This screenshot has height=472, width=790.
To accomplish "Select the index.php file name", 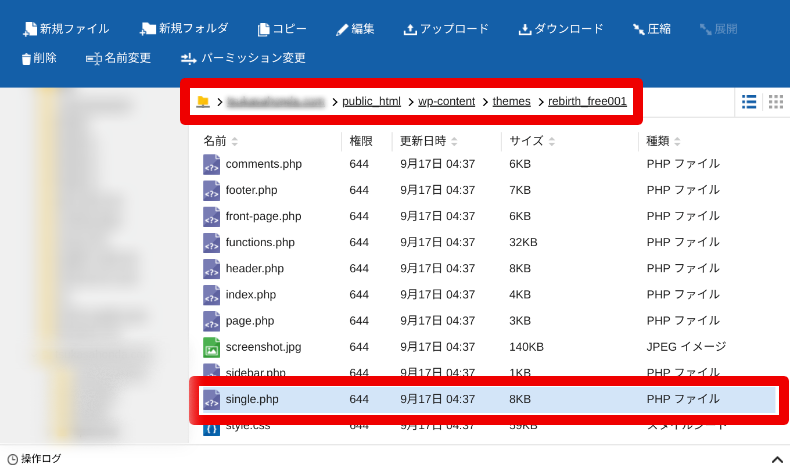I will (251, 295).
